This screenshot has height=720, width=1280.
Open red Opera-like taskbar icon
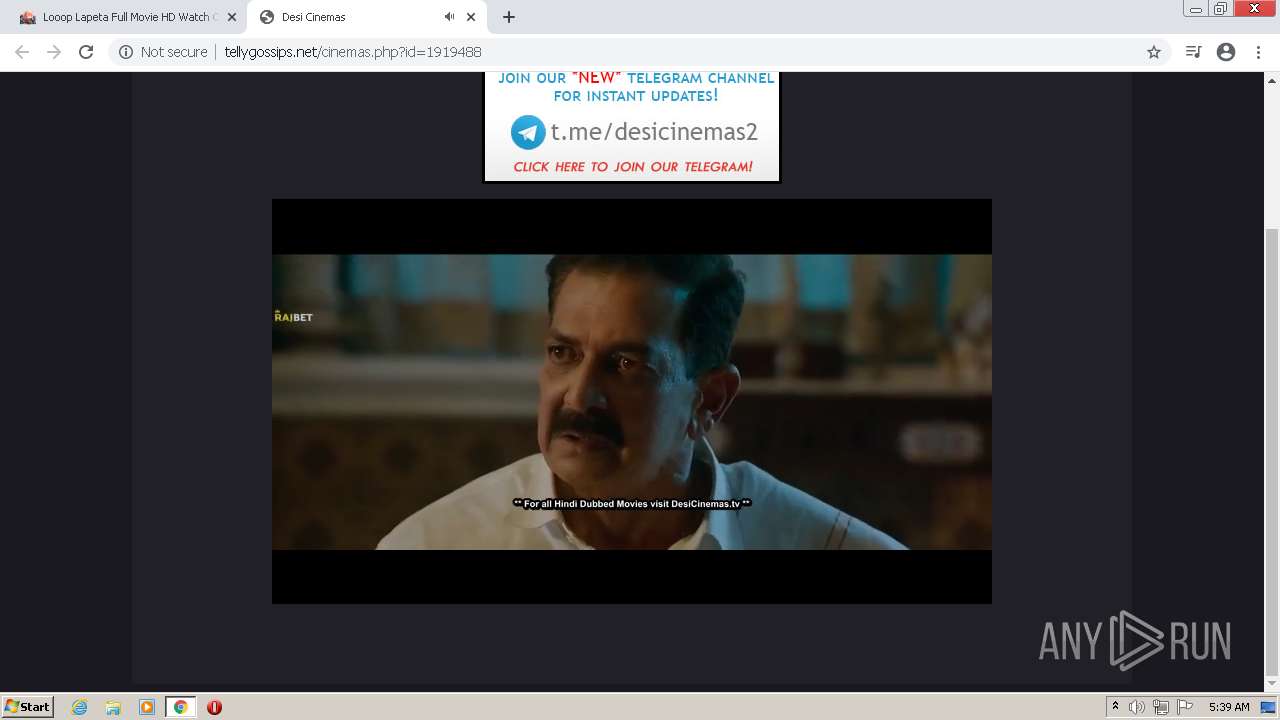point(214,707)
